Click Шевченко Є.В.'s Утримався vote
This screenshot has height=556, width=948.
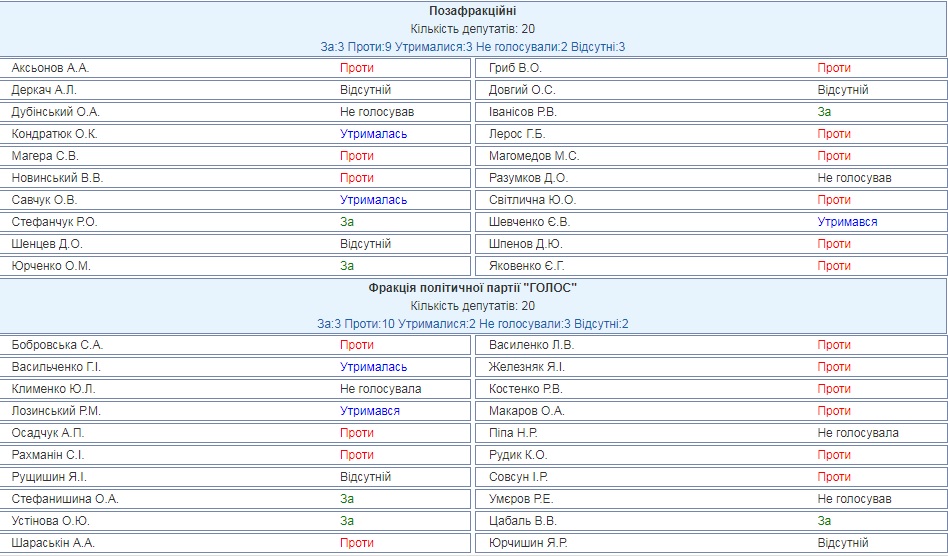(x=848, y=222)
